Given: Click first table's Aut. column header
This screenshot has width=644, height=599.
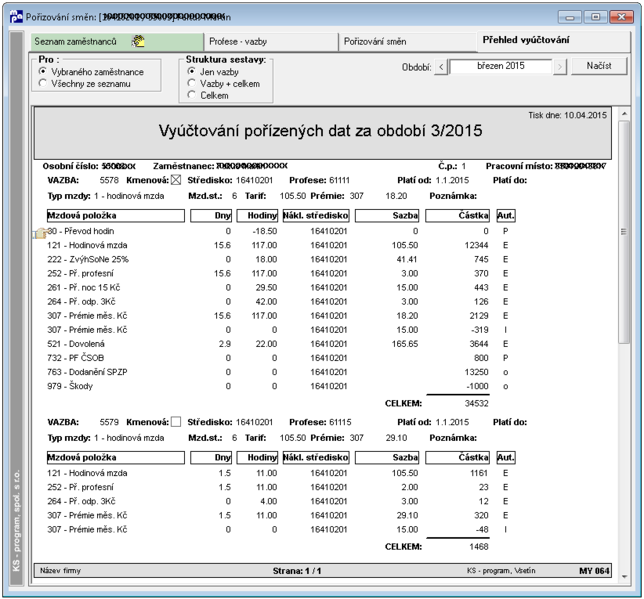Looking at the screenshot, I should 506,216.
